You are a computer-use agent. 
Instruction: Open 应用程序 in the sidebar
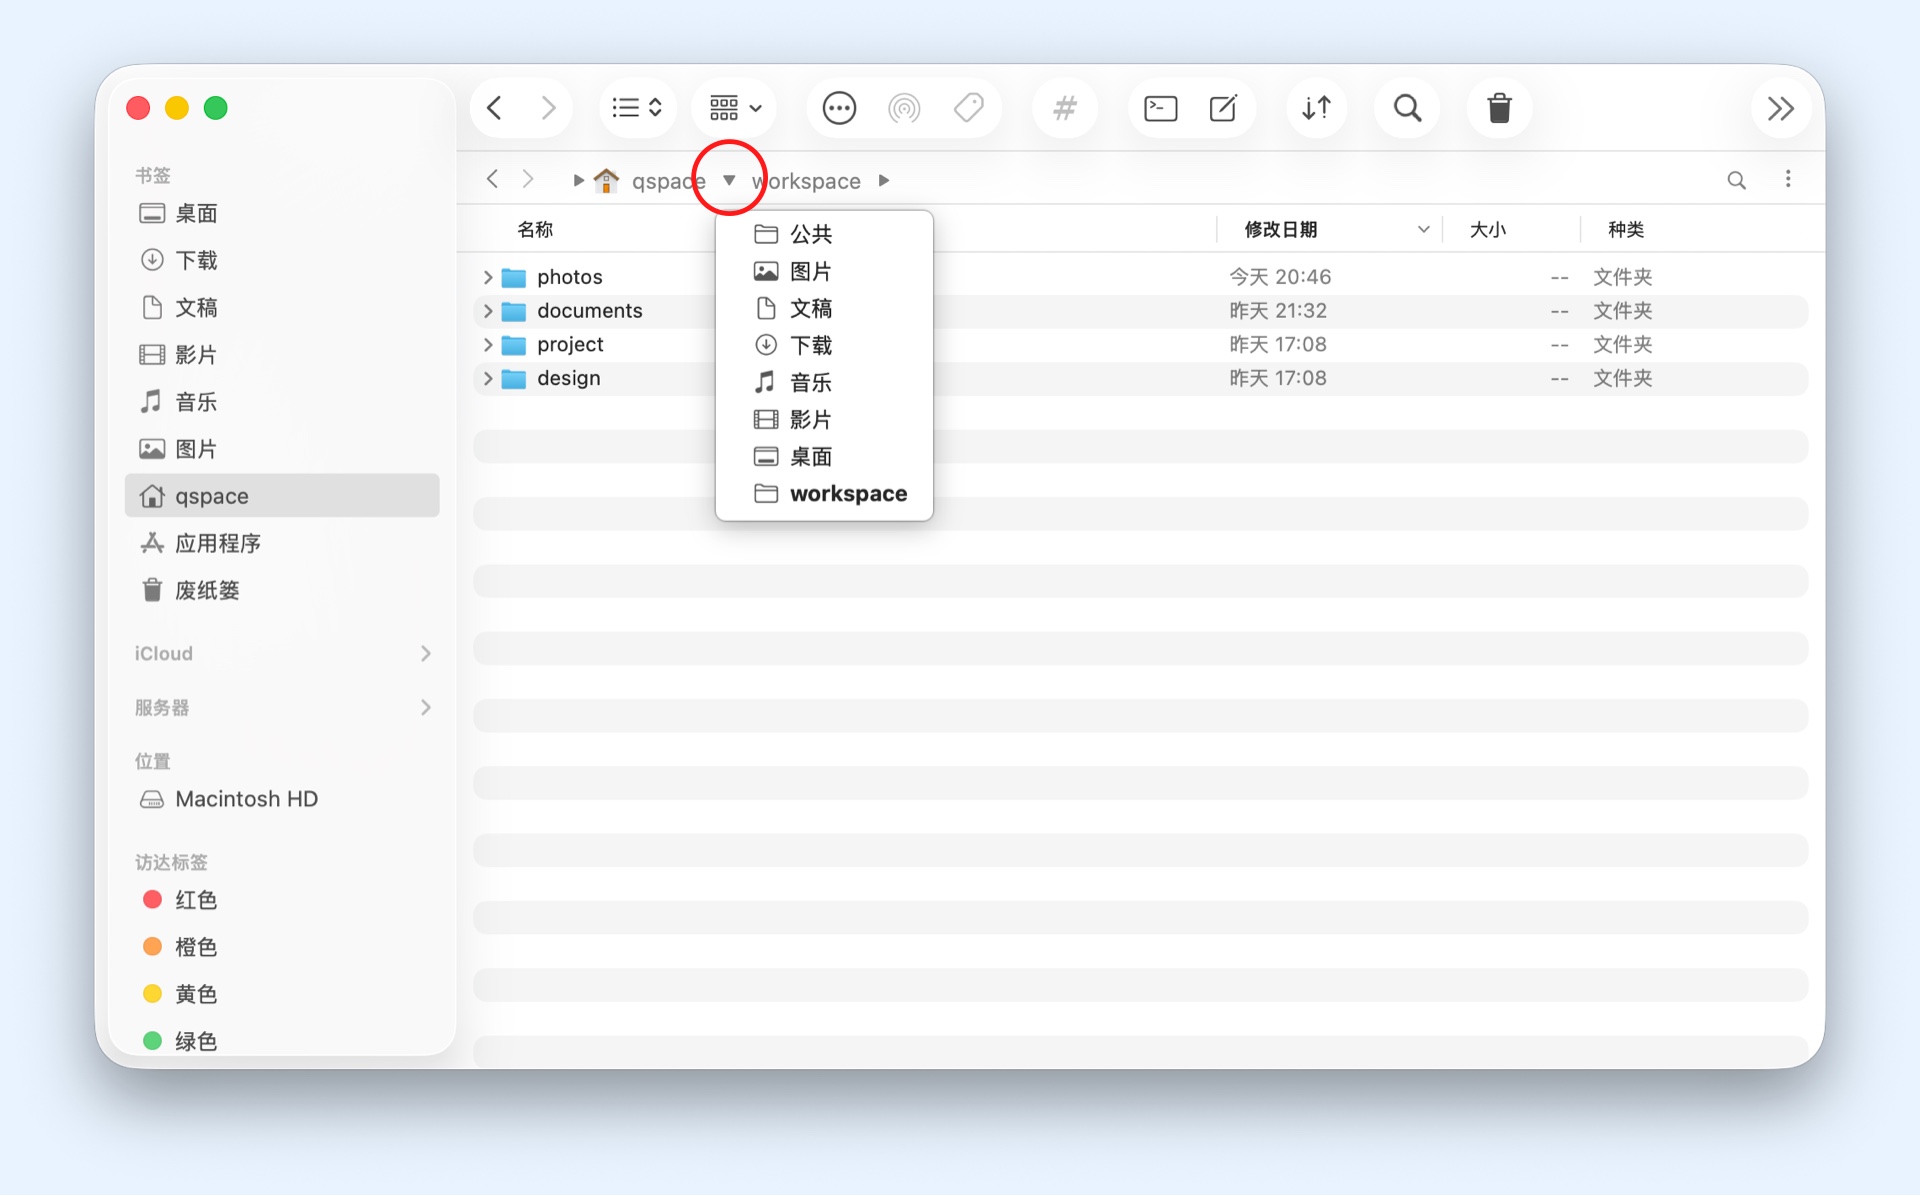tap(217, 543)
